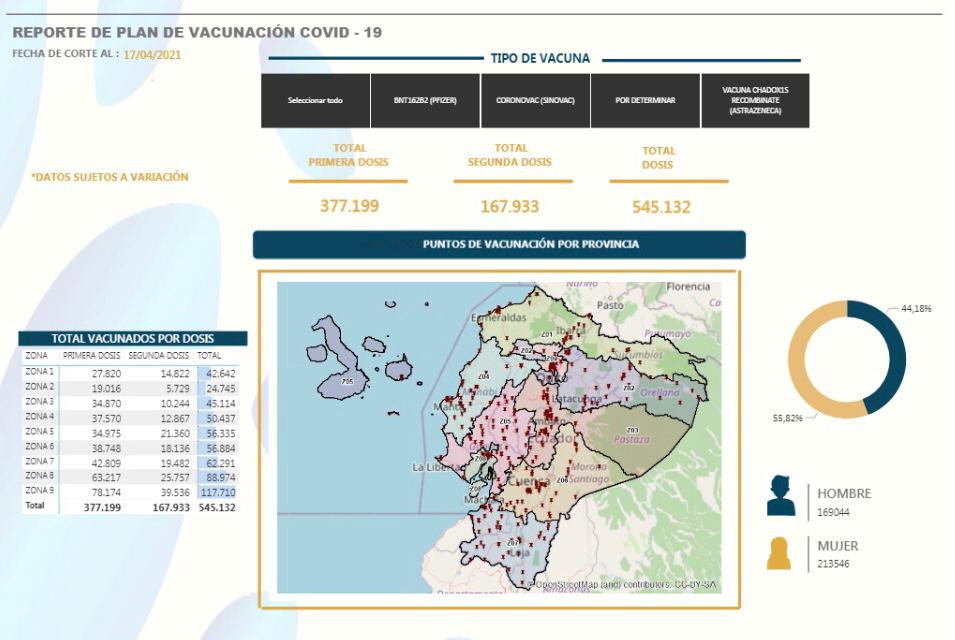Click the table grand total 545.132
The height and width of the screenshot is (640, 955).
[217, 507]
